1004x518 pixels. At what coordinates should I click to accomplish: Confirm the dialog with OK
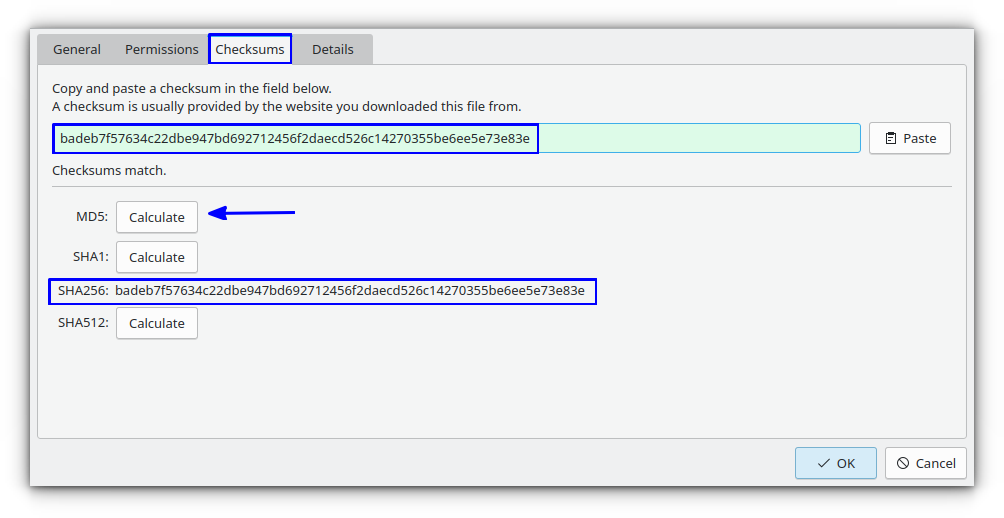point(836,463)
